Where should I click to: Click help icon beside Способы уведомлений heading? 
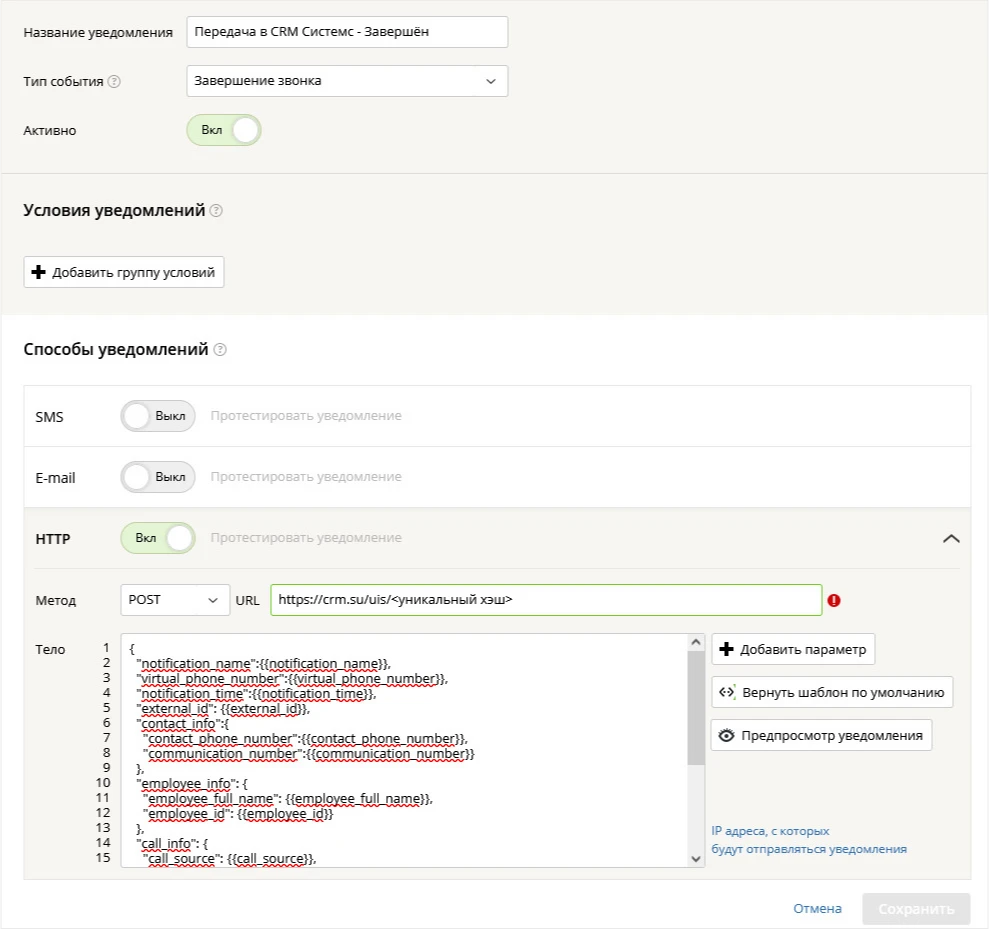pyautogui.click(x=219, y=349)
